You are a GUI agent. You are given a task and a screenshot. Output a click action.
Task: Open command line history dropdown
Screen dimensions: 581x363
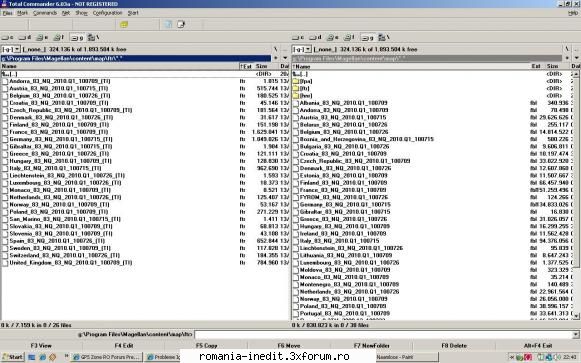click(x=575, y=334)
